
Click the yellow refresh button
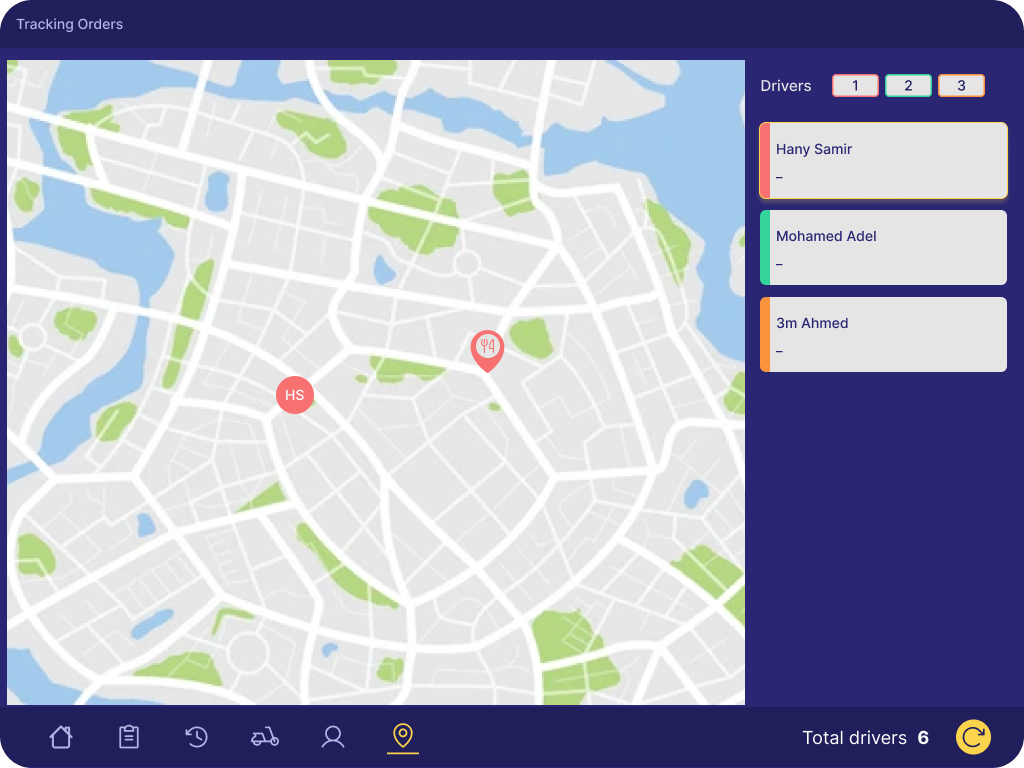(973, 737)
